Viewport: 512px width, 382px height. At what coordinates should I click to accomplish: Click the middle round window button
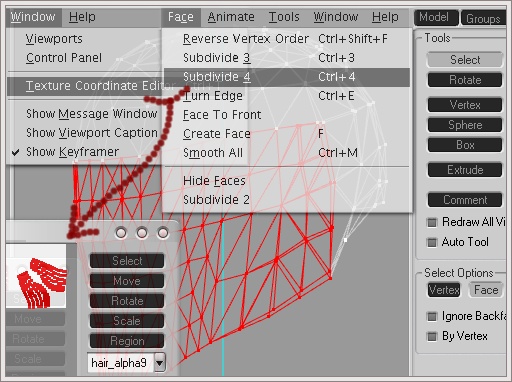coord(142,233)
